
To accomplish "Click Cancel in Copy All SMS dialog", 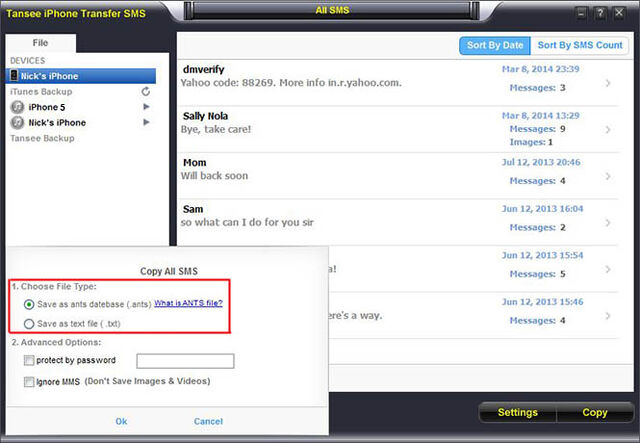I will point(208,421).
